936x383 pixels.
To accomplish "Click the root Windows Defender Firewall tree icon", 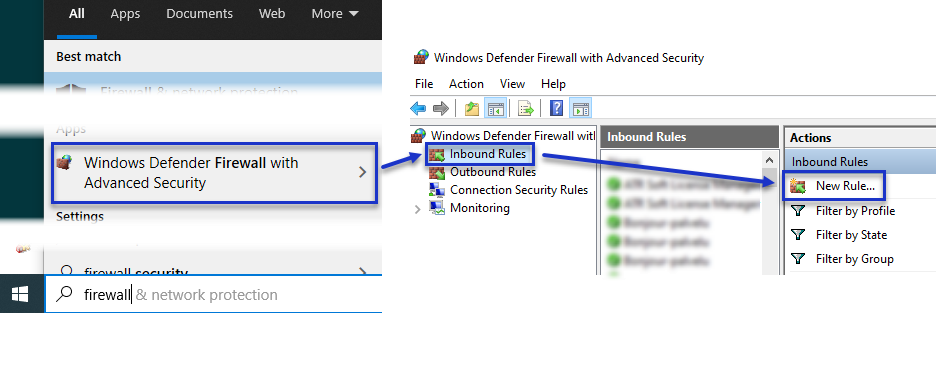I will pyautogui.click(x=419, y=136).
